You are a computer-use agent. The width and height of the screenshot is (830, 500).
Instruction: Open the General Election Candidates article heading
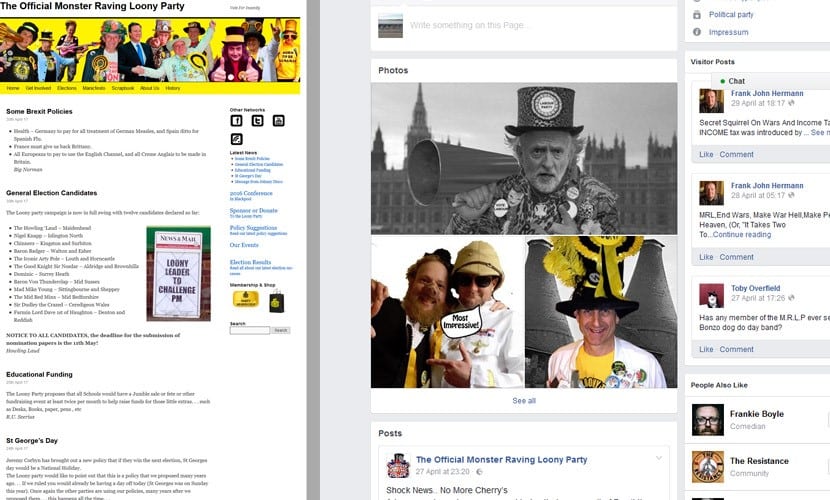point(51,193)
